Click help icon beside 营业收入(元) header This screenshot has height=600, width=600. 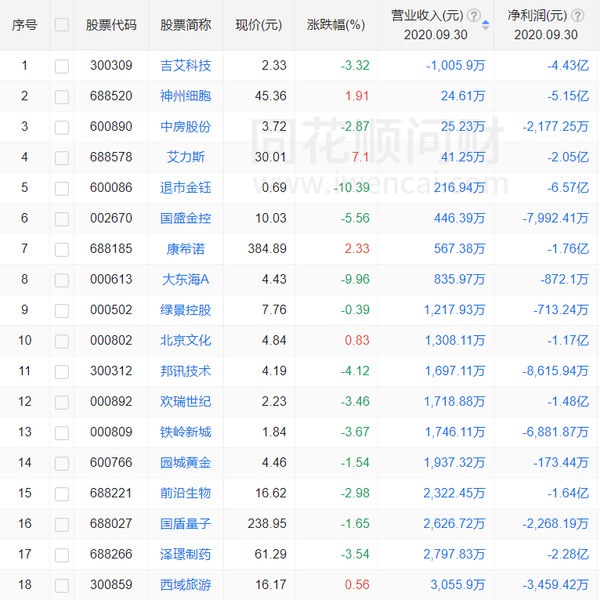point(474,16)
